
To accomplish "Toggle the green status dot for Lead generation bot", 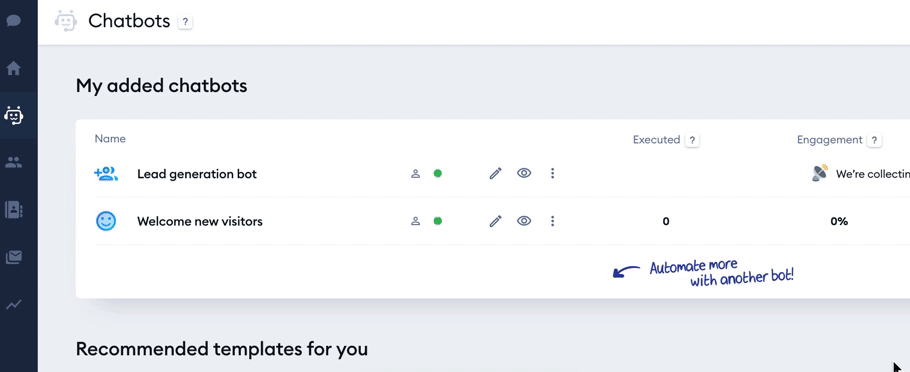I will [438, 173].
